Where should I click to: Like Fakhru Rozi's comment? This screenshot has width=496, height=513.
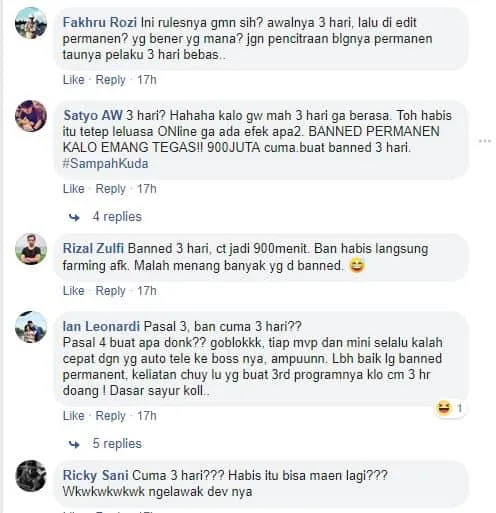[73, 80]
